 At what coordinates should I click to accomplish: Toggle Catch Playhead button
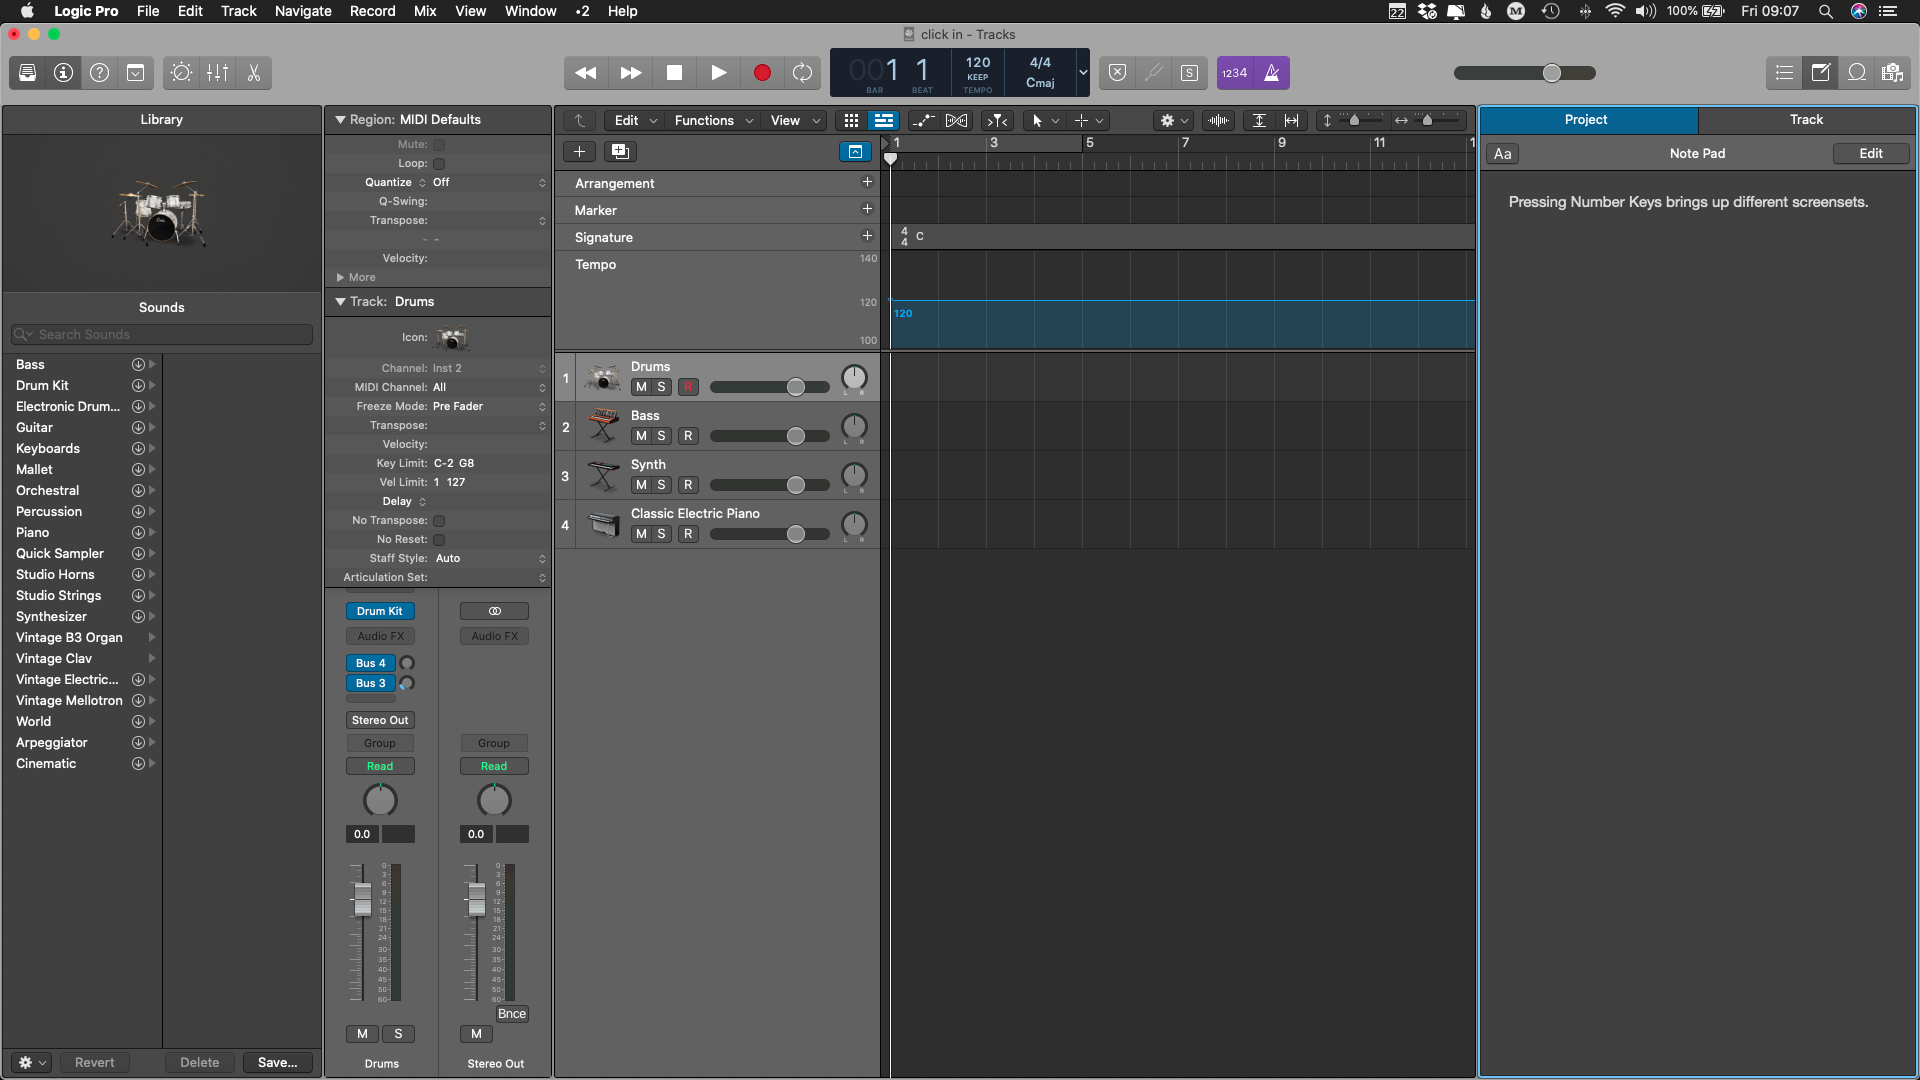(997, 121)
